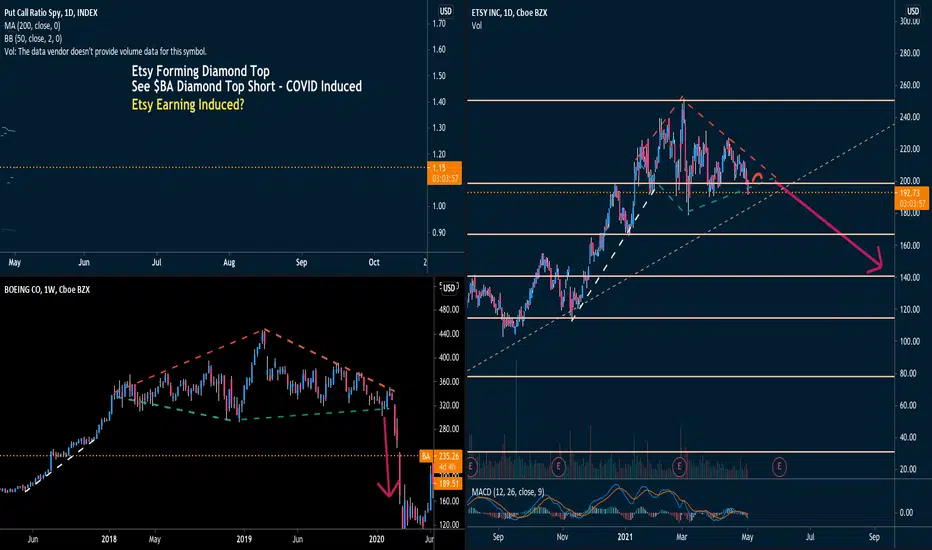Click the 440.00 value on Boeing price axis
The height and width of the screenshot is (550, 932).
coord(449,334)
